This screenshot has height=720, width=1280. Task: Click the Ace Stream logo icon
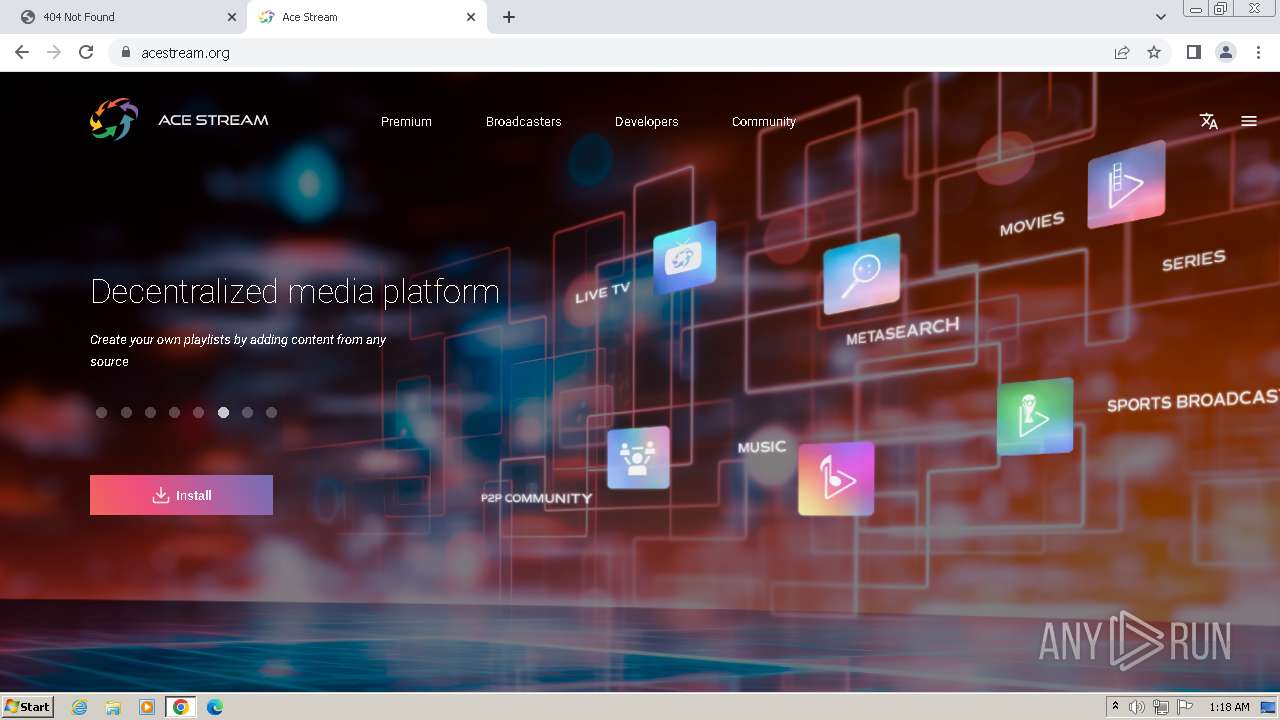(x=114, y=120)
